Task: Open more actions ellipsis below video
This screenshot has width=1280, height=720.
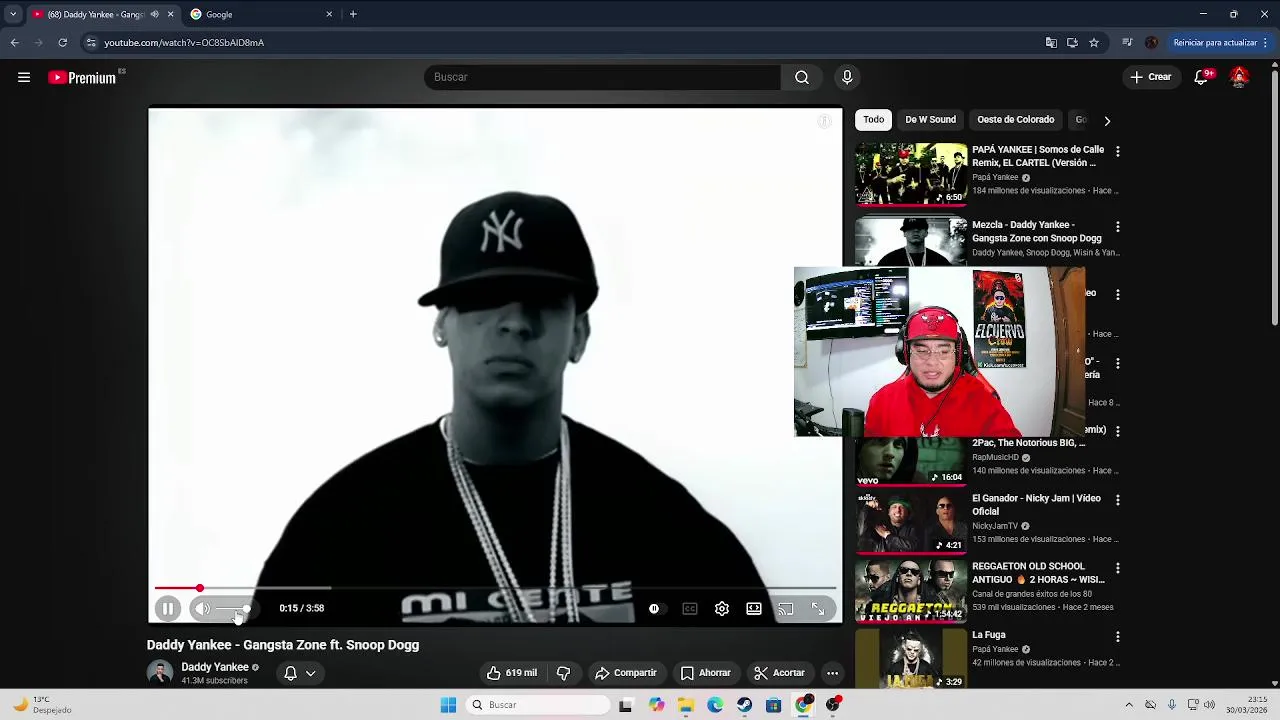Action: (832, 673)
